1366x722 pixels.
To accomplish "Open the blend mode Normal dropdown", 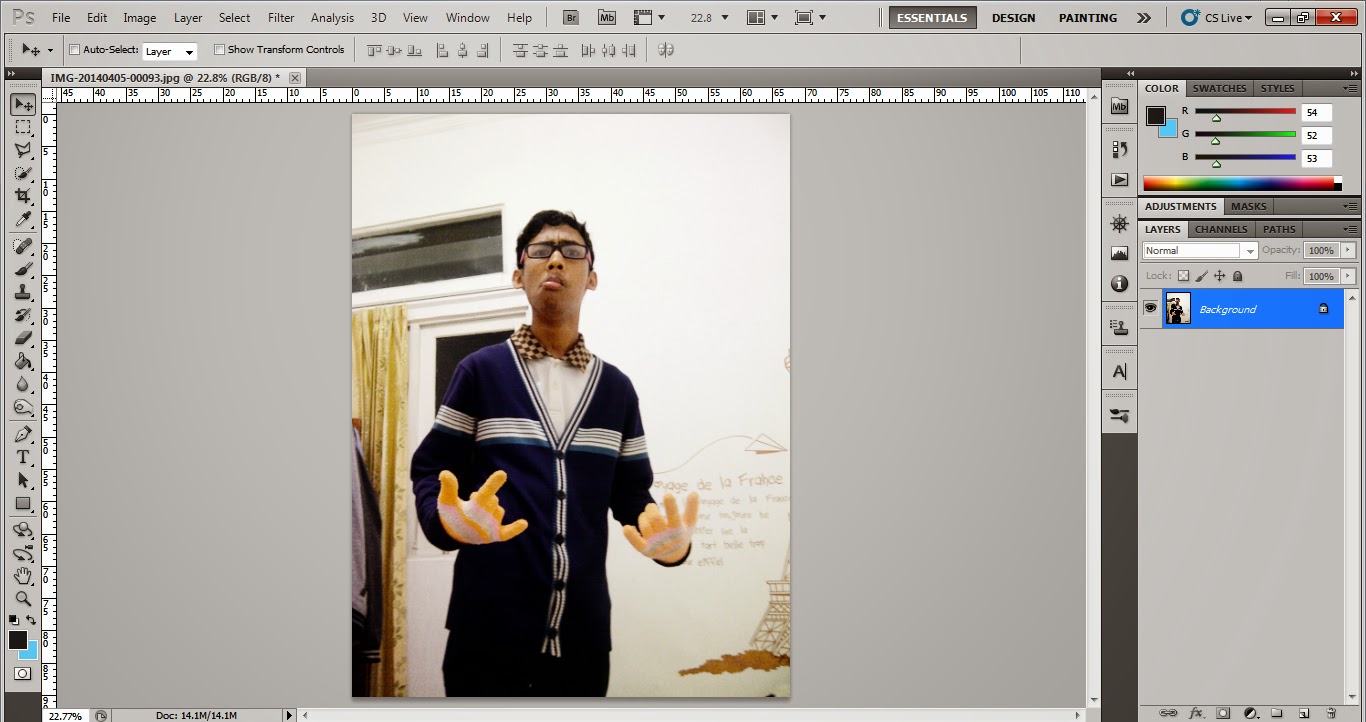I will pos(1199,251).
